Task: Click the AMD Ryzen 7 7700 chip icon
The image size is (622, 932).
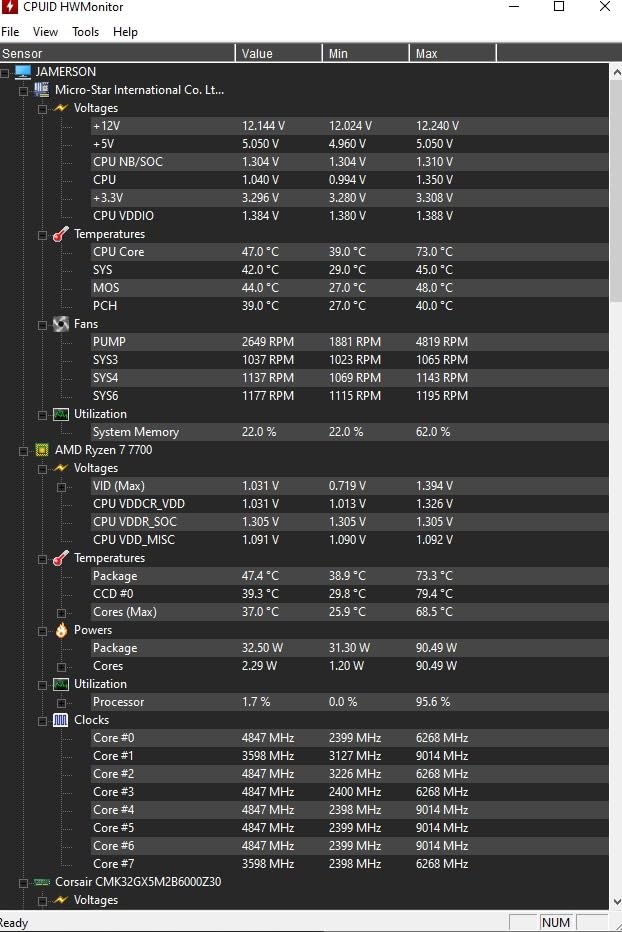Action: pos(41,450)
